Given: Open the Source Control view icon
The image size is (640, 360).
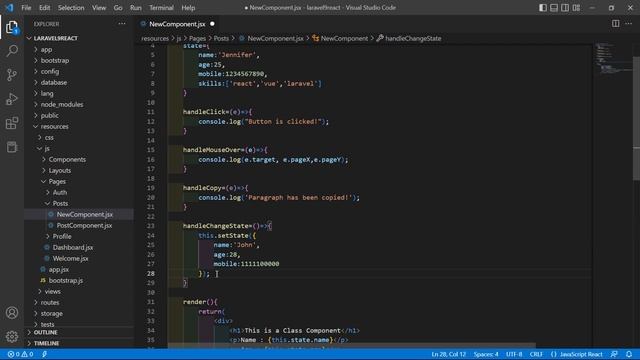Looking at the screenshot, I should pos(12,75).
